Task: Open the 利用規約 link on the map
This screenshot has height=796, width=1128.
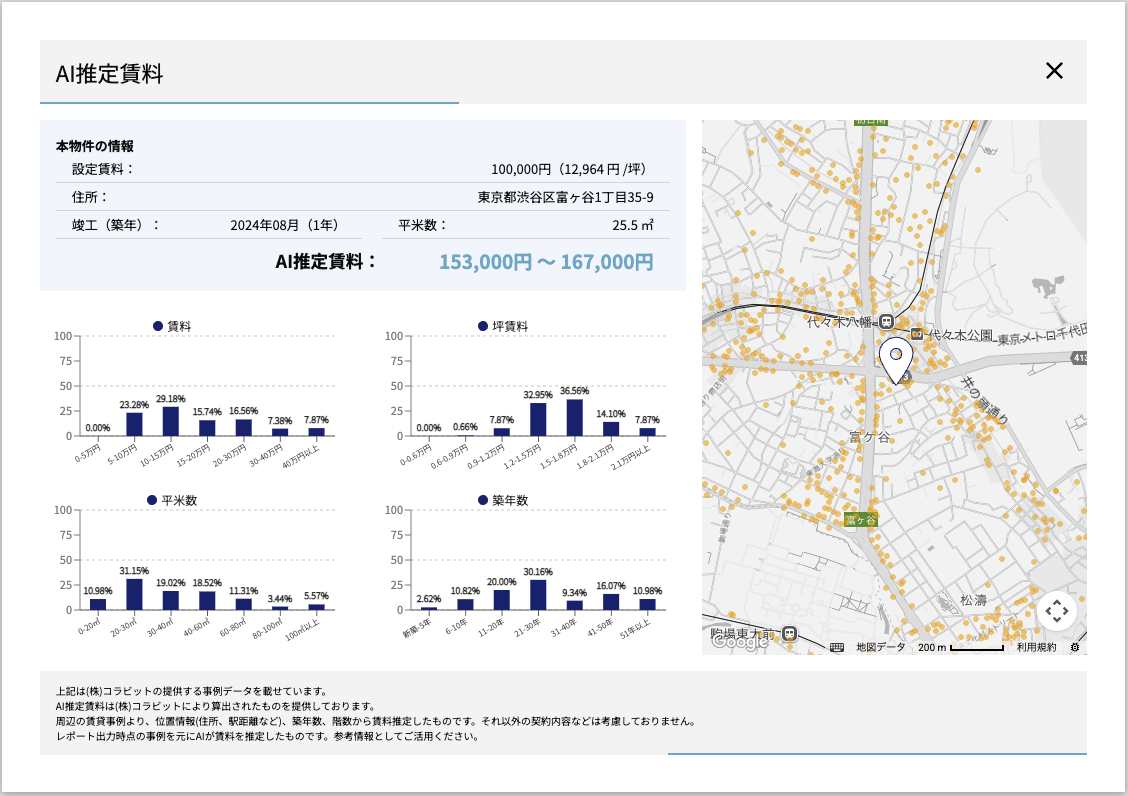Action: tap(1037, 647)
